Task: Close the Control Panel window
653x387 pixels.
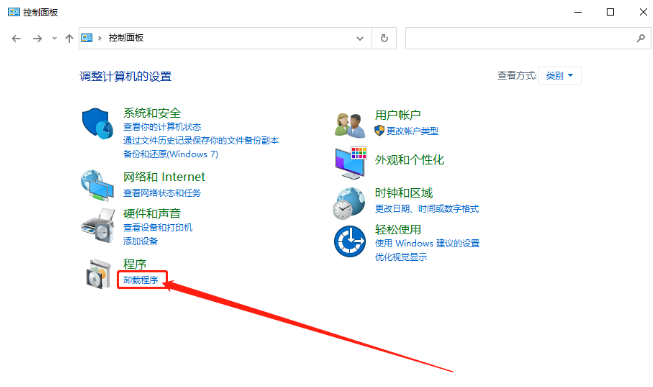Action: click(x=643, y=12)
